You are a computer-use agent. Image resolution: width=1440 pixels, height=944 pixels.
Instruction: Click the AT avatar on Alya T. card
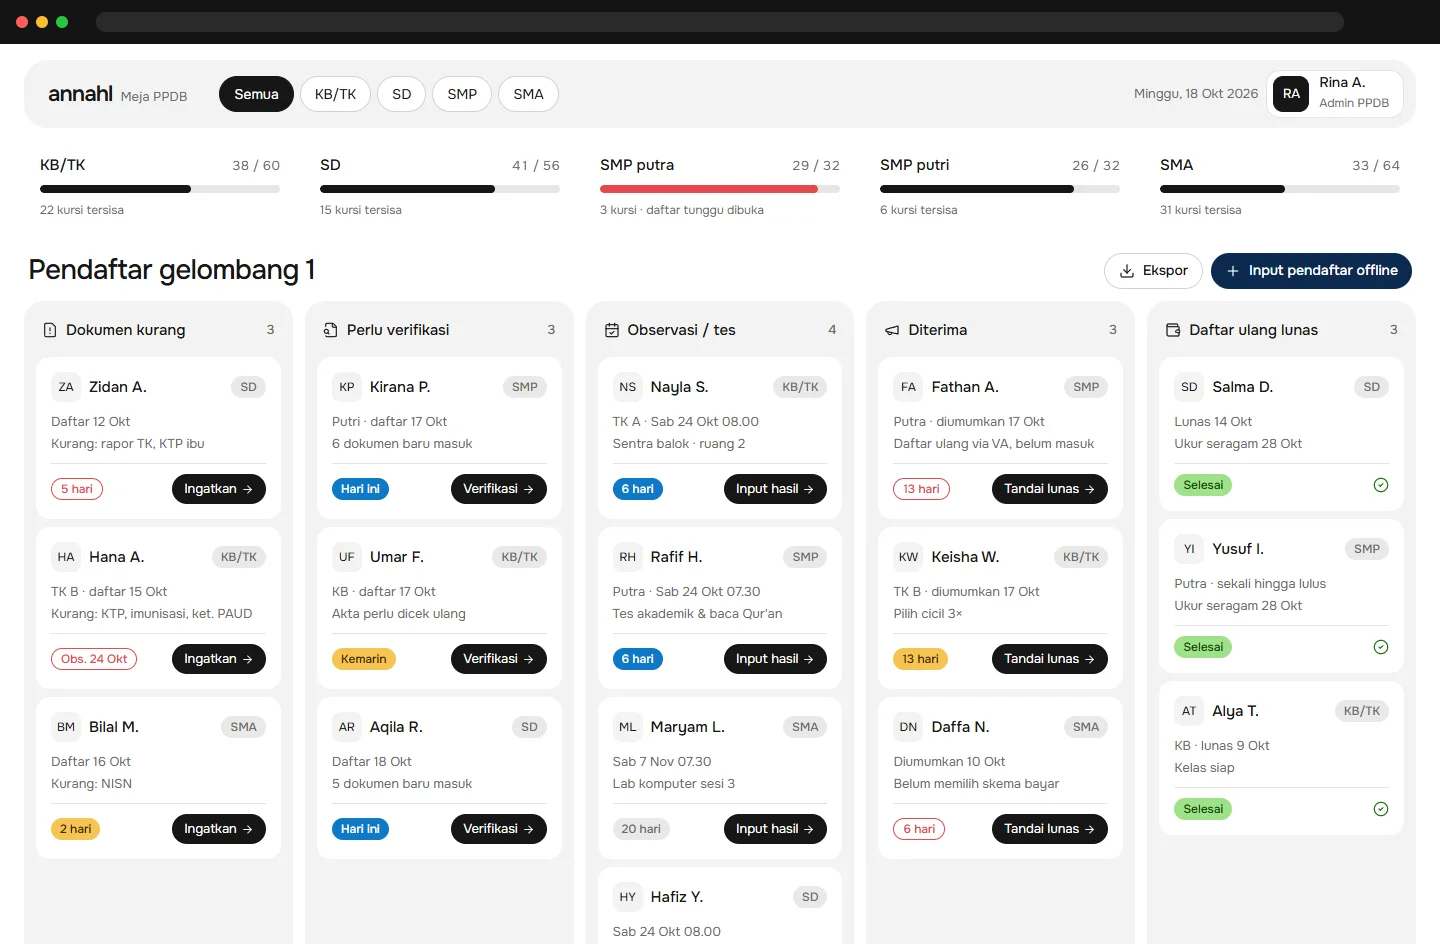point(1189,711)
